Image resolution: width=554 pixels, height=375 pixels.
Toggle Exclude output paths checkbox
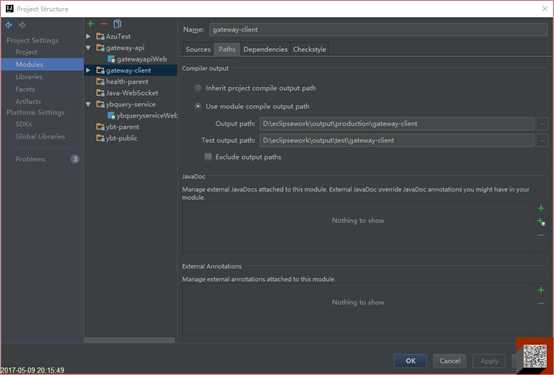208,157
